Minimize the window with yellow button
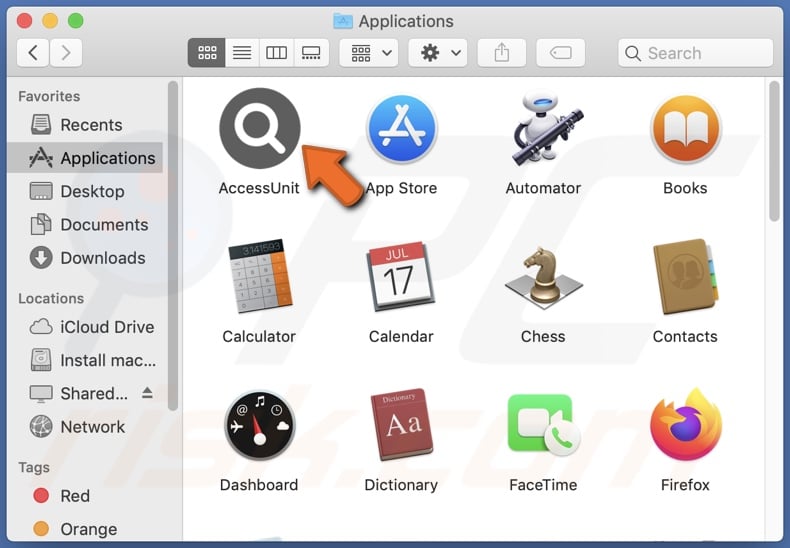This screenshot has height=548, width=790. (x=50, y=21)
